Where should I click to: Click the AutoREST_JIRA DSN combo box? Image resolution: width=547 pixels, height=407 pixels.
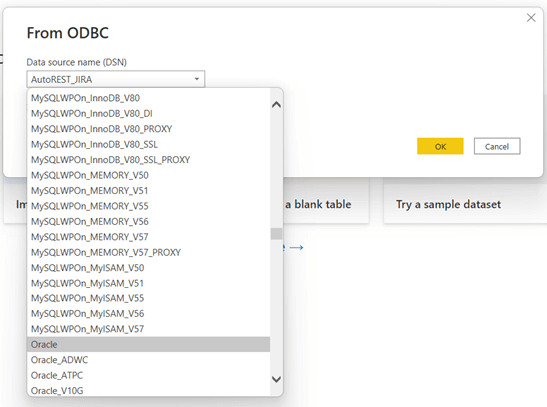pos(115,79)
